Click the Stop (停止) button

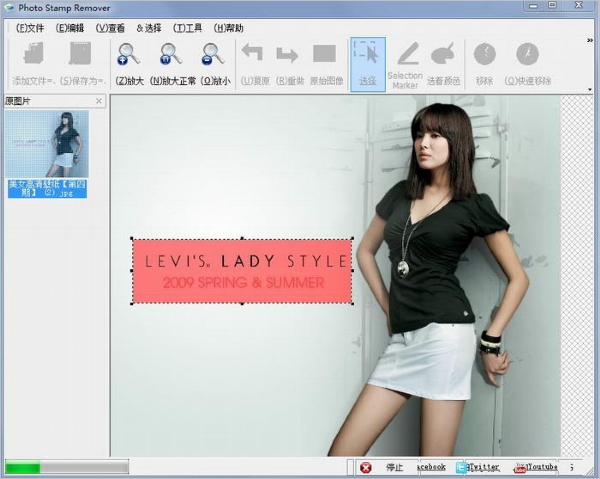click(x=395, y=467)
